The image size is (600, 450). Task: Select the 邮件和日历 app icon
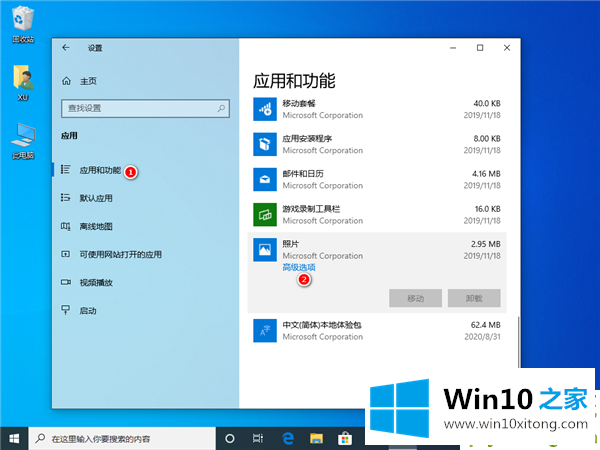coord(265,179)
